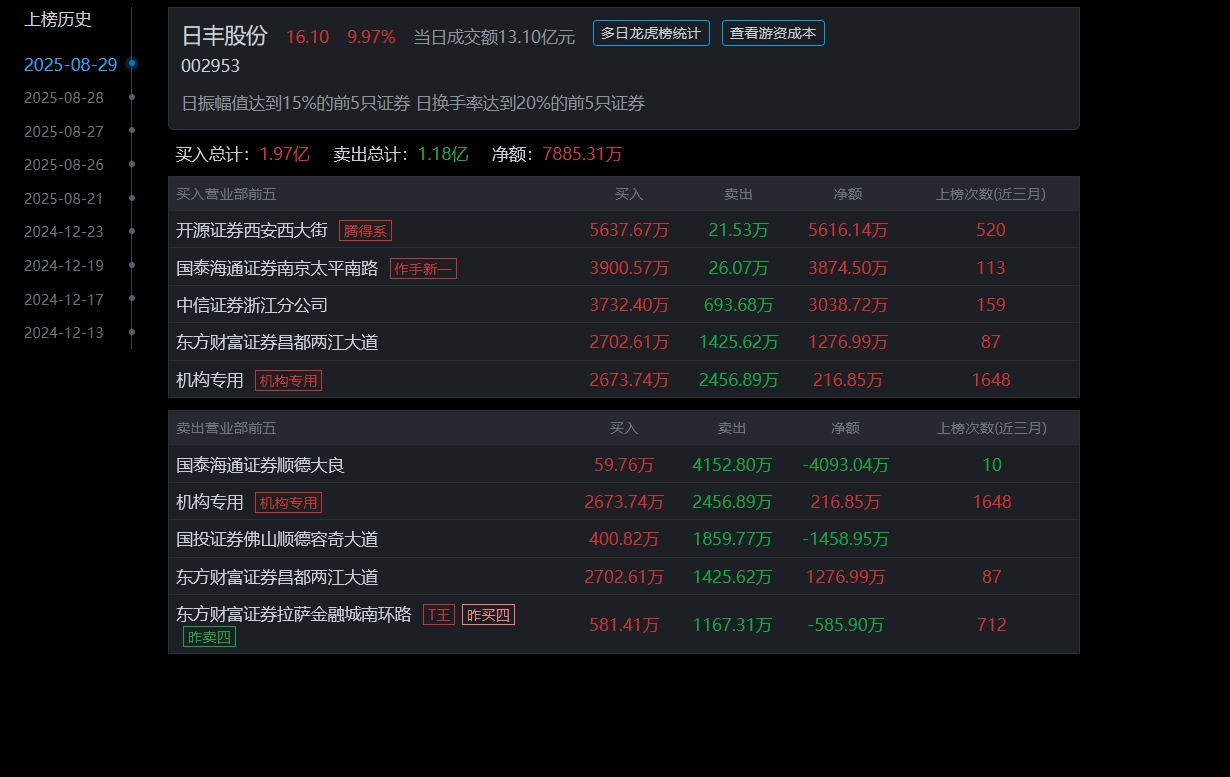Viewport: 1230px width, 777px height.
Task: Click the buy amount 5637.67万
Action: click(x=629, y=230)
